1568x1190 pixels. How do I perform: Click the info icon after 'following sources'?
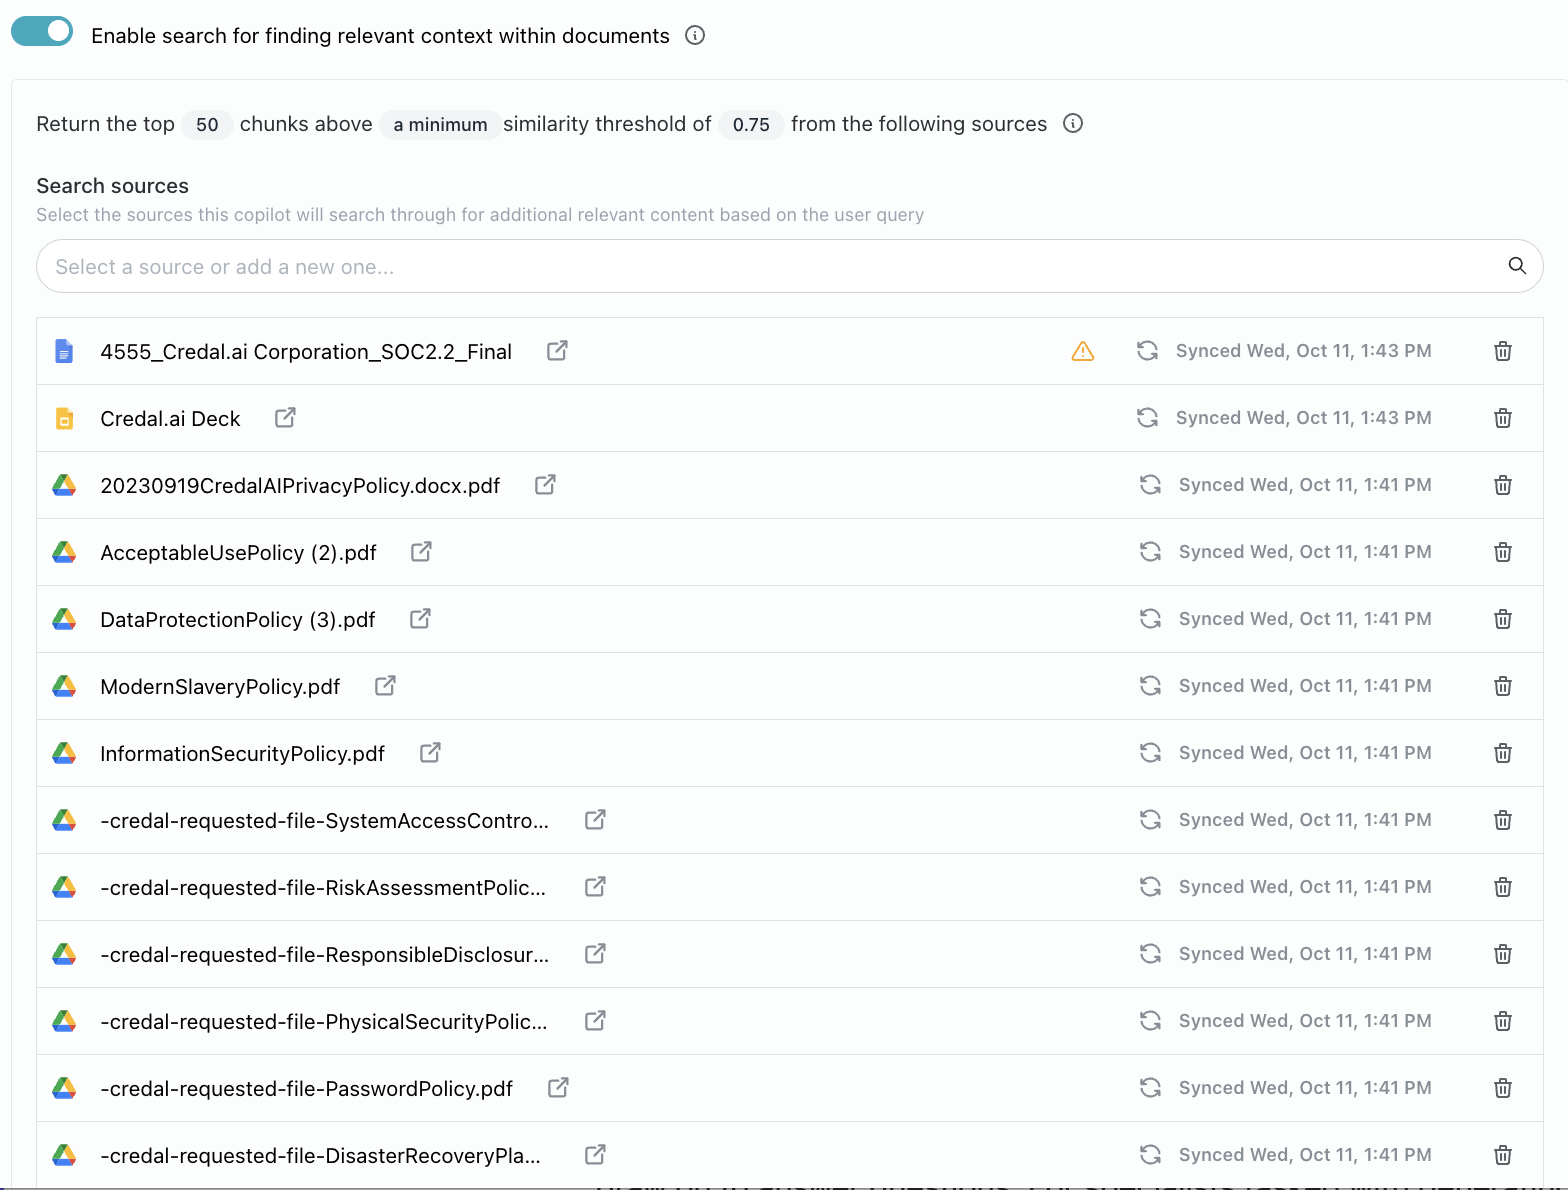(1073, 123)
